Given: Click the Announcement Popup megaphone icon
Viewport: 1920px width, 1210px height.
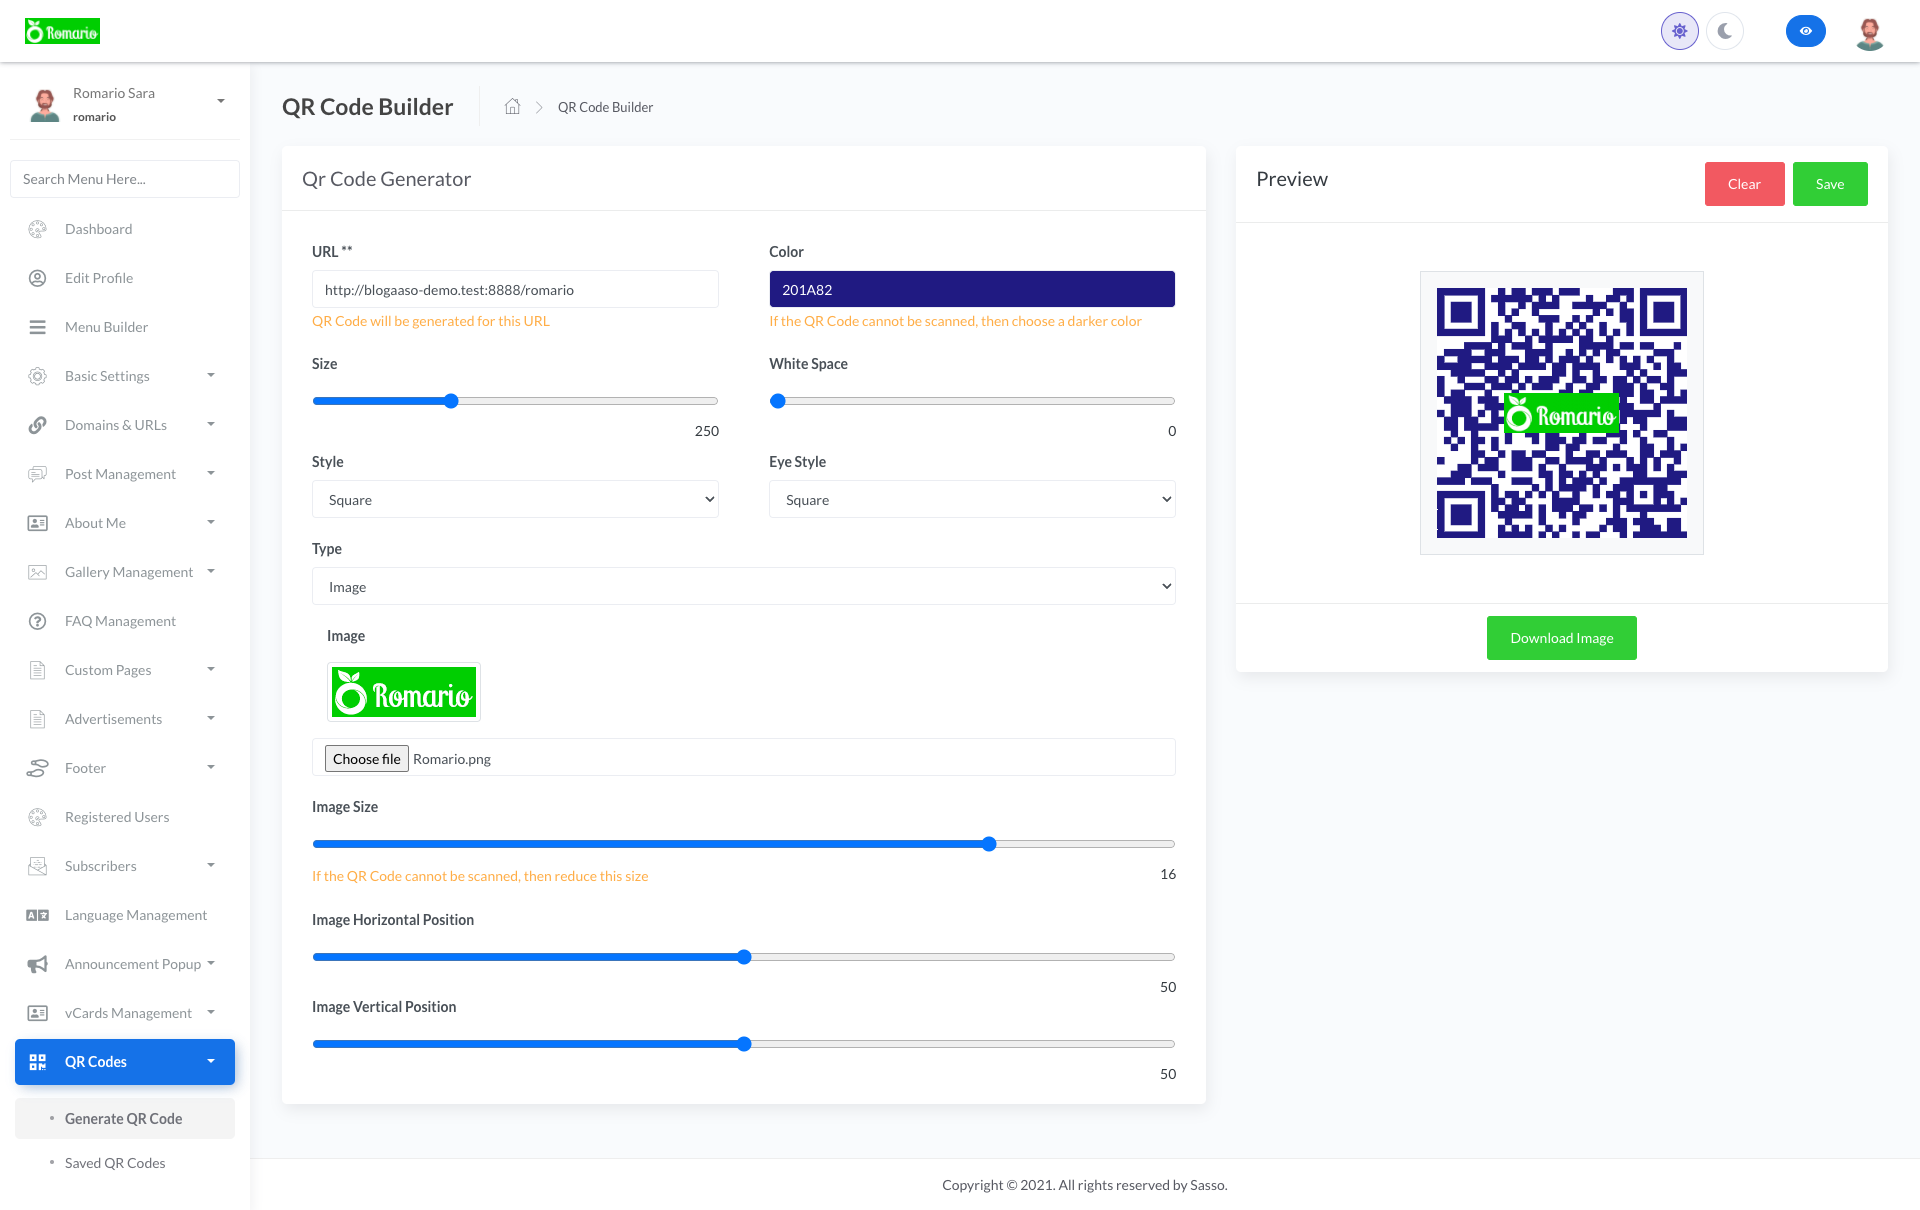Looking at the screenshot, I should click(37, 964).
